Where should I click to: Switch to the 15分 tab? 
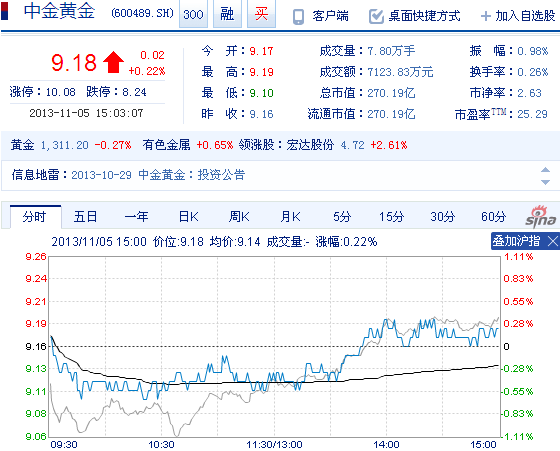click(x=391, y=217)
